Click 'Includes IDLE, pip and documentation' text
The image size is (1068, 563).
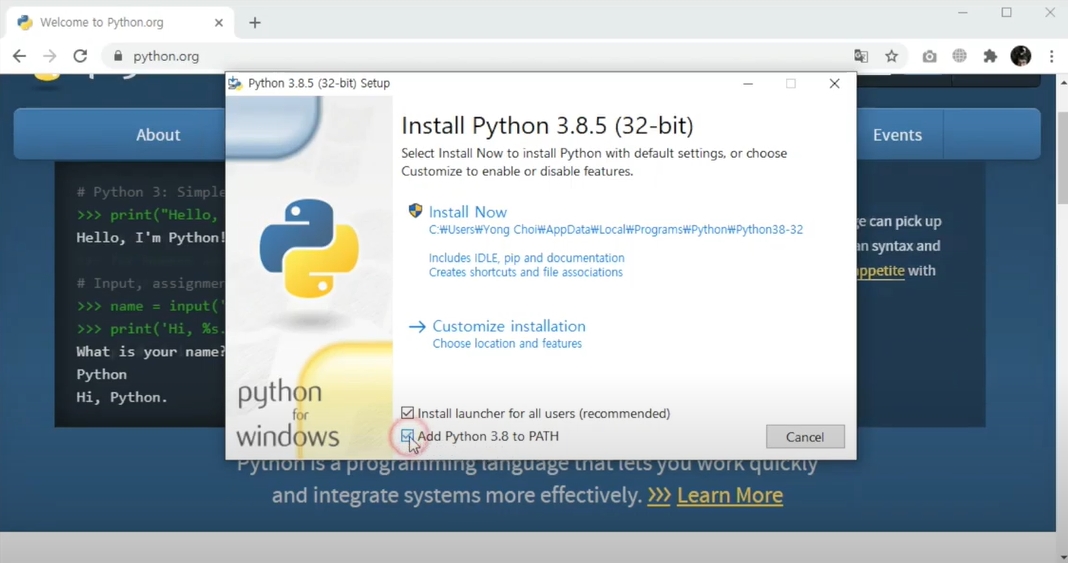[x=527, y=258]
